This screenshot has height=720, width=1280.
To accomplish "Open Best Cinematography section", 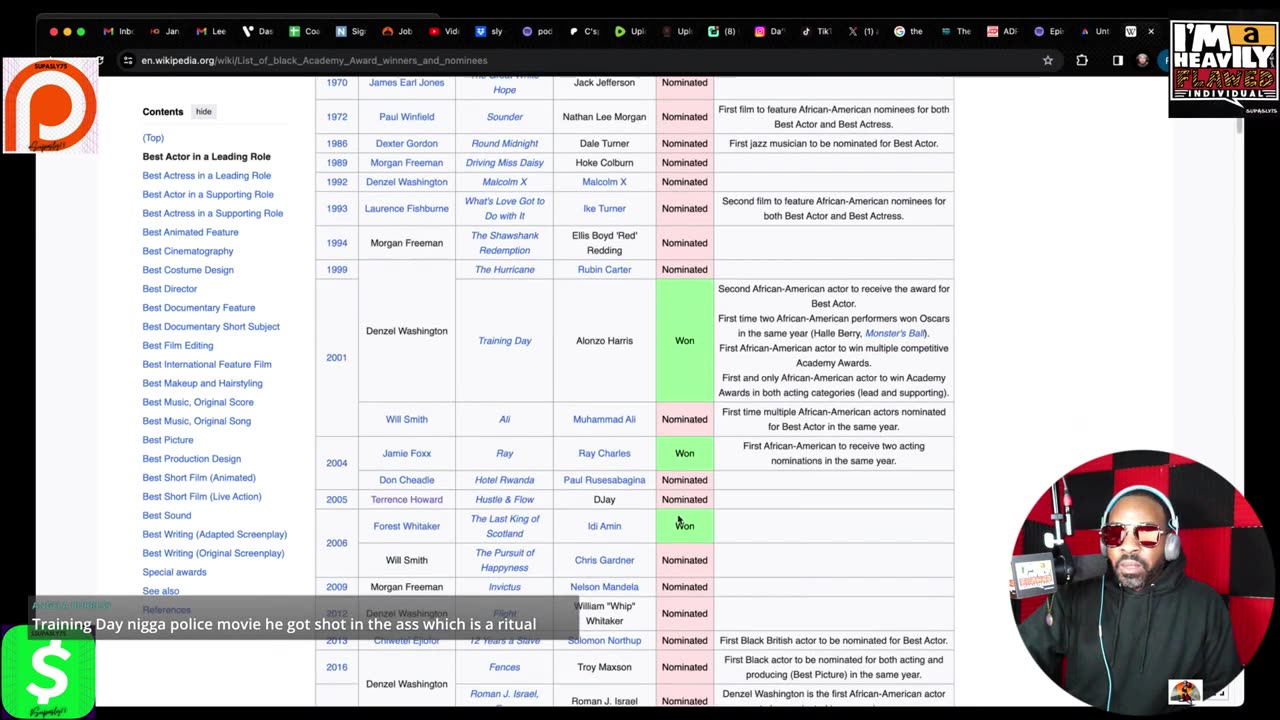I will [x=188, y=251].
